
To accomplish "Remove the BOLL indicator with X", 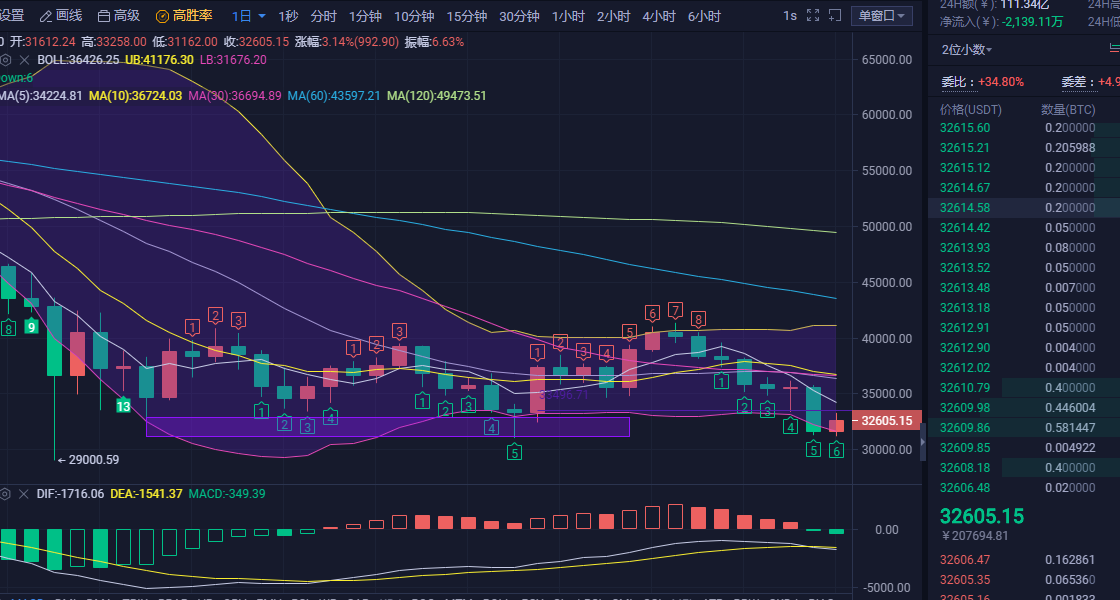I will click(24, 60).
